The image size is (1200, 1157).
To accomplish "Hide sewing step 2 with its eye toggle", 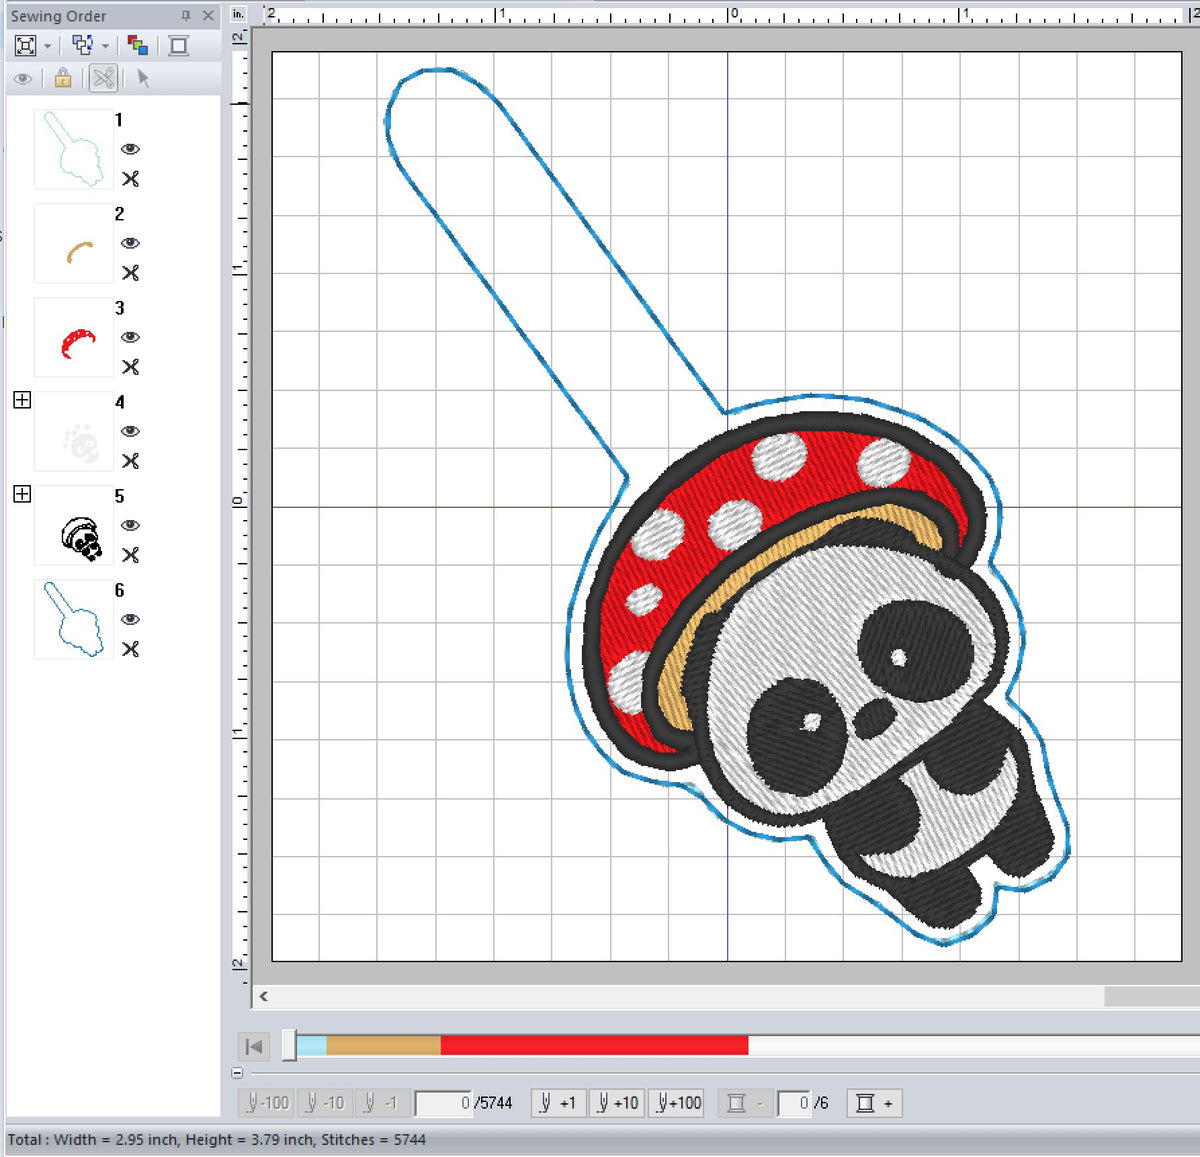I will click(x=131, y=243).
